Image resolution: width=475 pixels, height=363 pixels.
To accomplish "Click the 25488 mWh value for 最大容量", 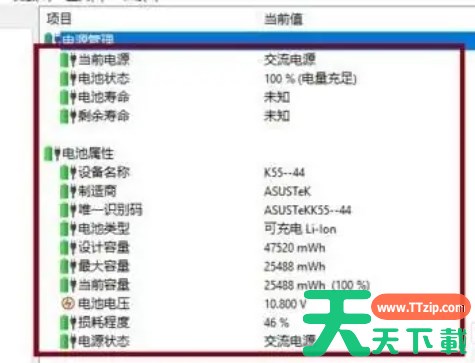I will [294, 266].
